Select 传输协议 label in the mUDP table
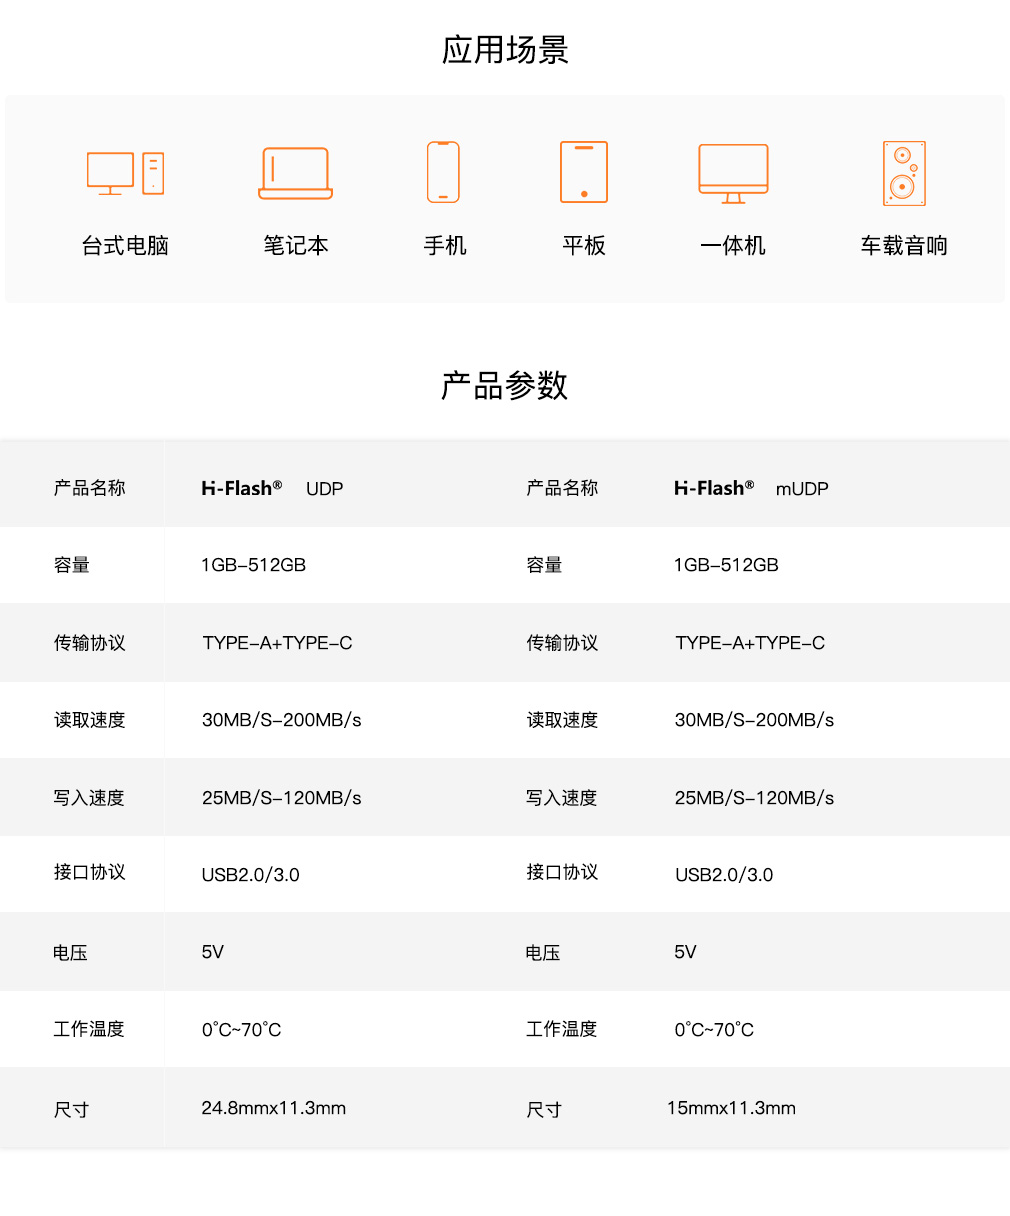Image resolution: width=1010 pixels, height=1216 pixels. (562, 643)
